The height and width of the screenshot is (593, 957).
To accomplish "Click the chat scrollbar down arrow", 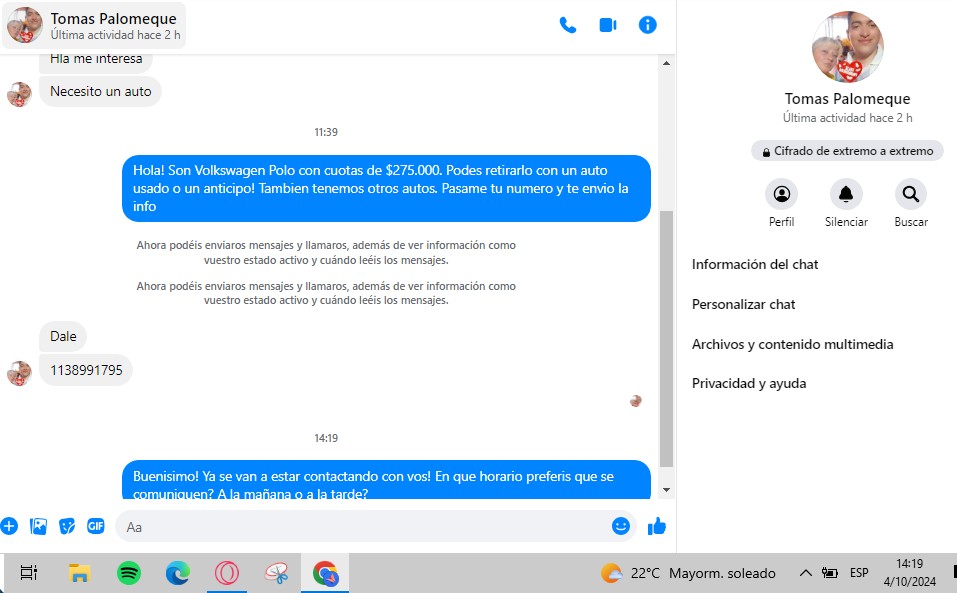I will pos(666,490).
